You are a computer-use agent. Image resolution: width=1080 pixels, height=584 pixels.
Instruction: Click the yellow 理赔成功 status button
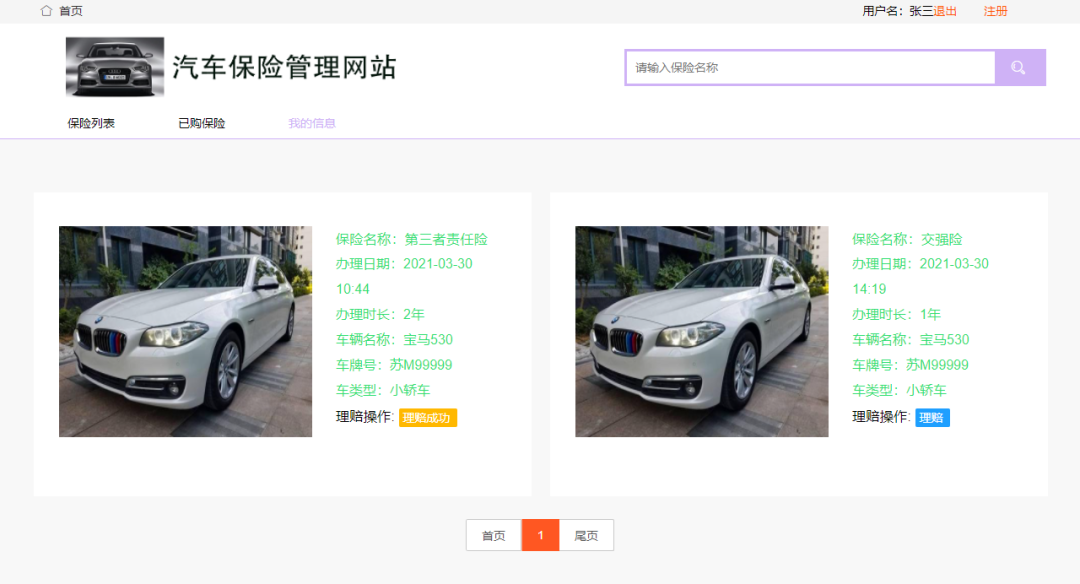coord(426,417)
